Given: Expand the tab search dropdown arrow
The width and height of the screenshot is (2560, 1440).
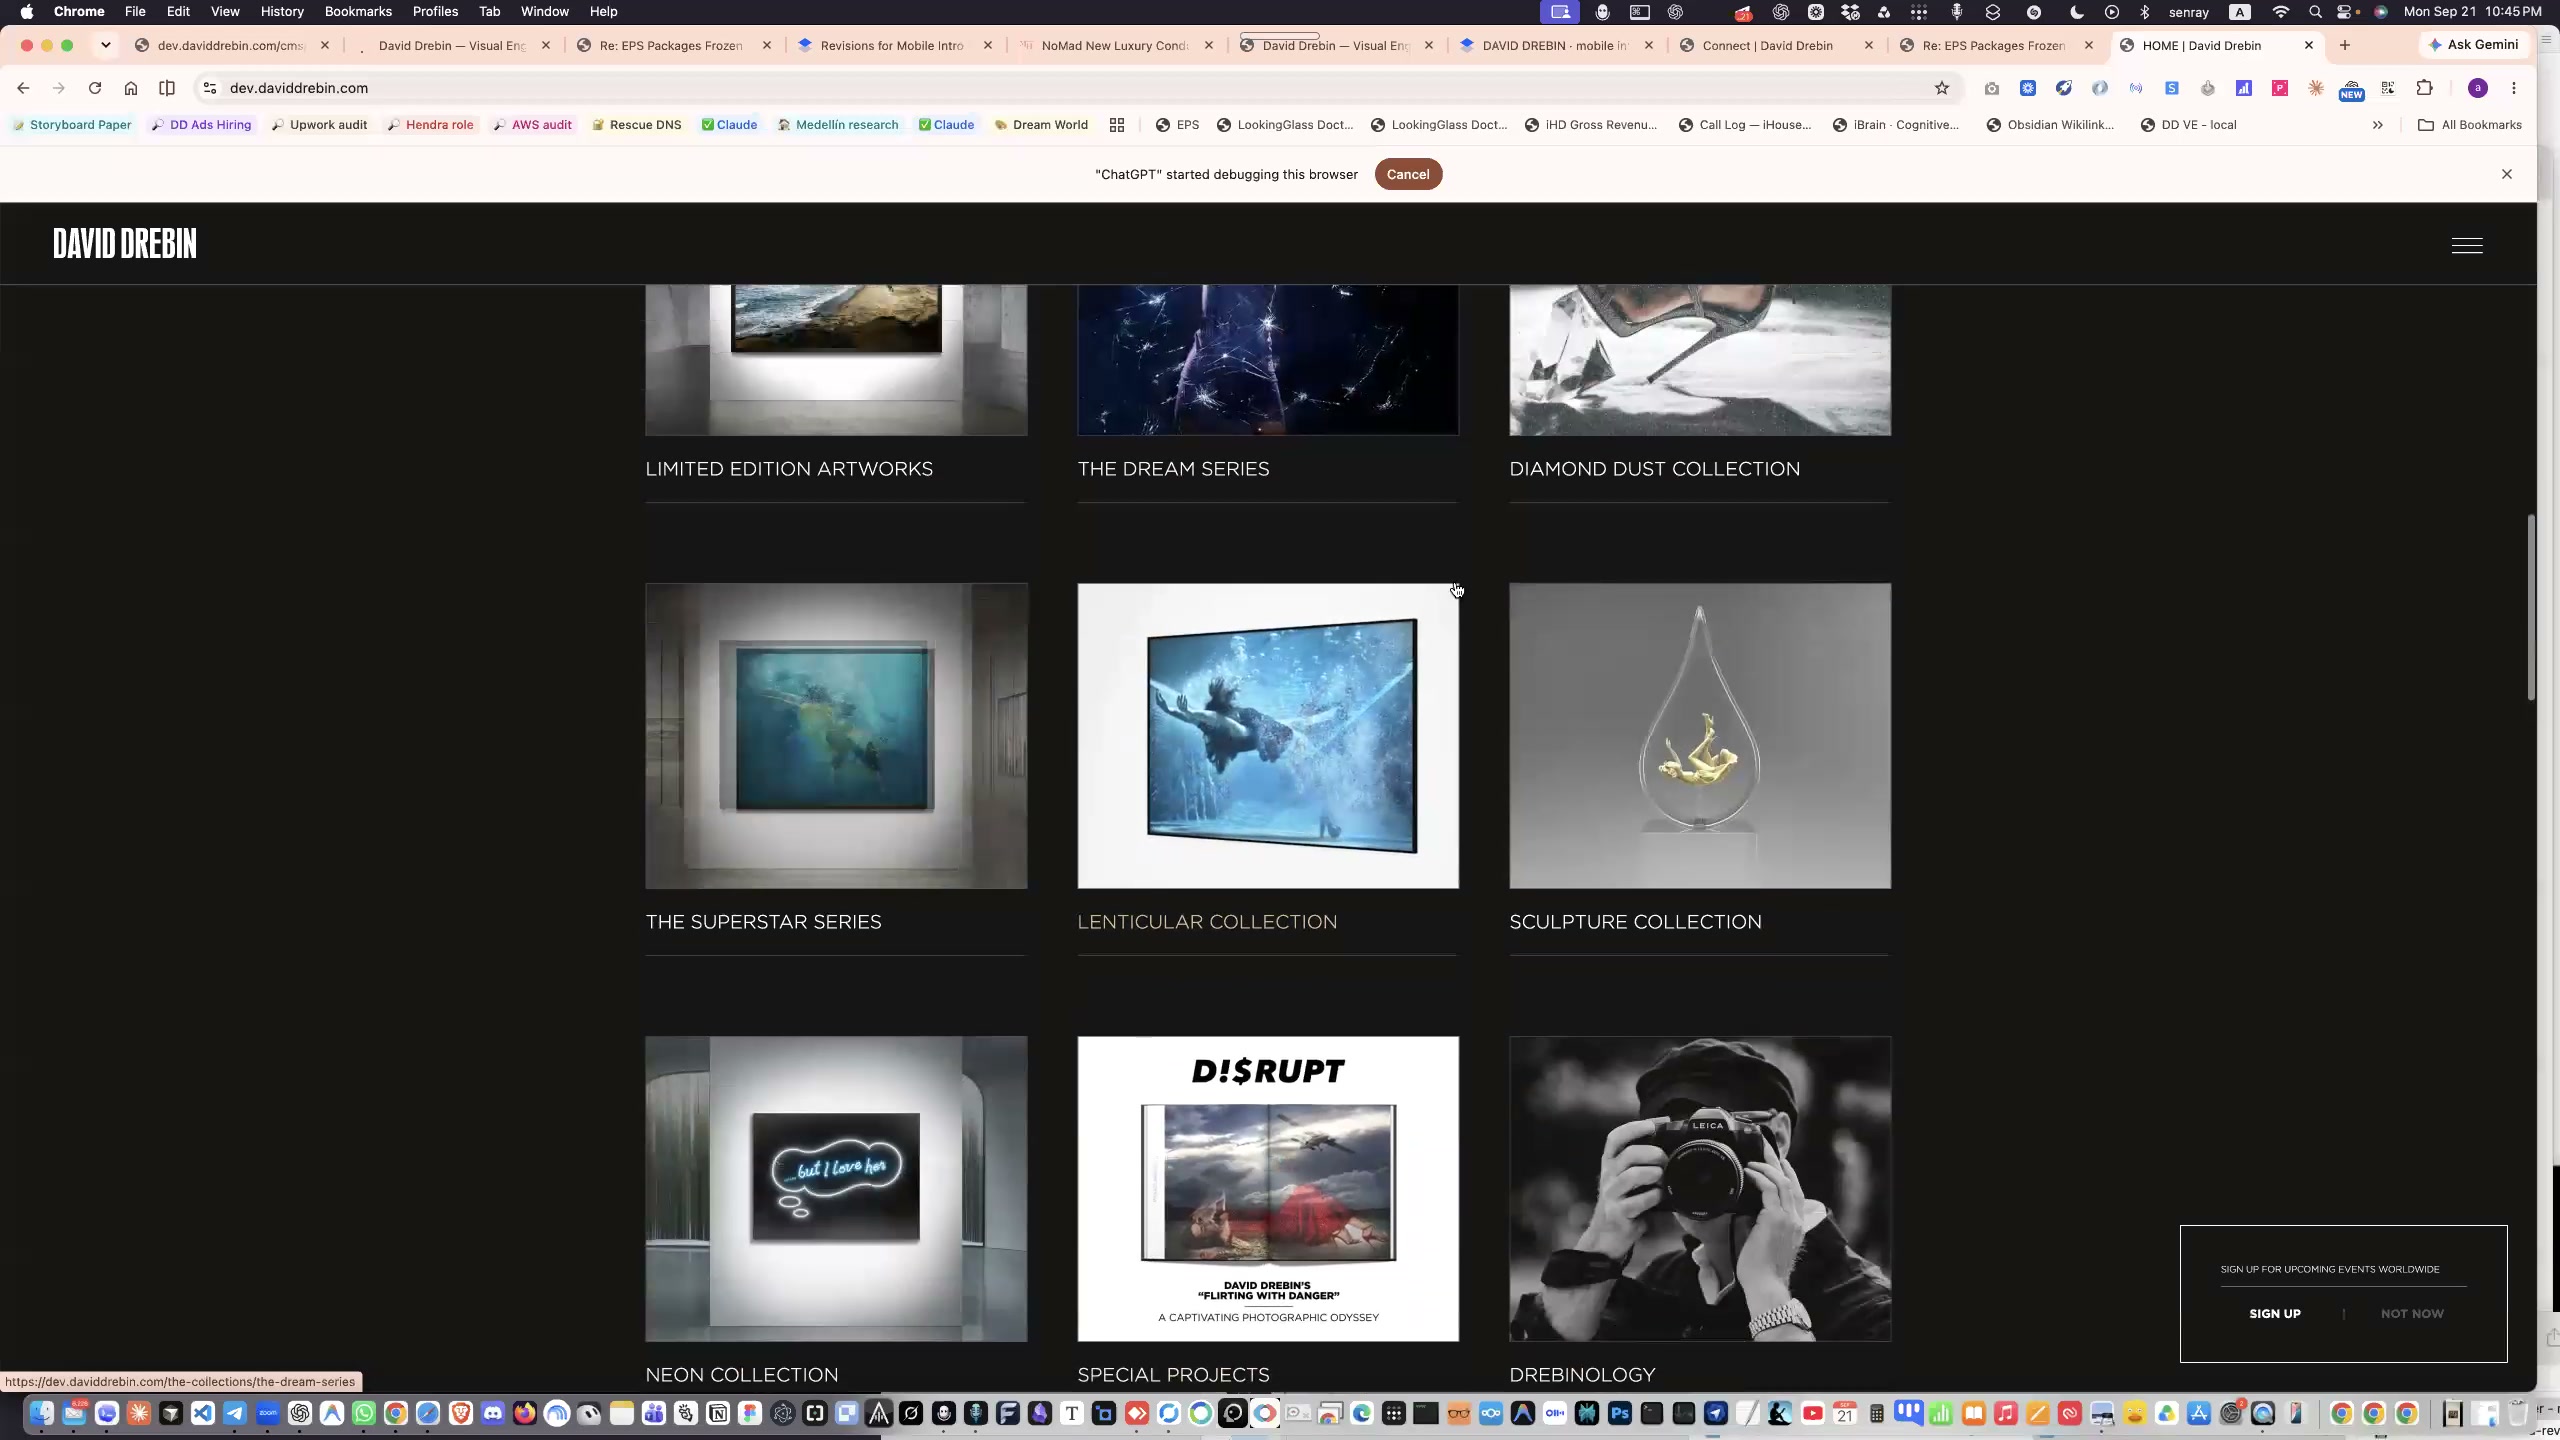Looking at the screenshot, I should (105, 45).
